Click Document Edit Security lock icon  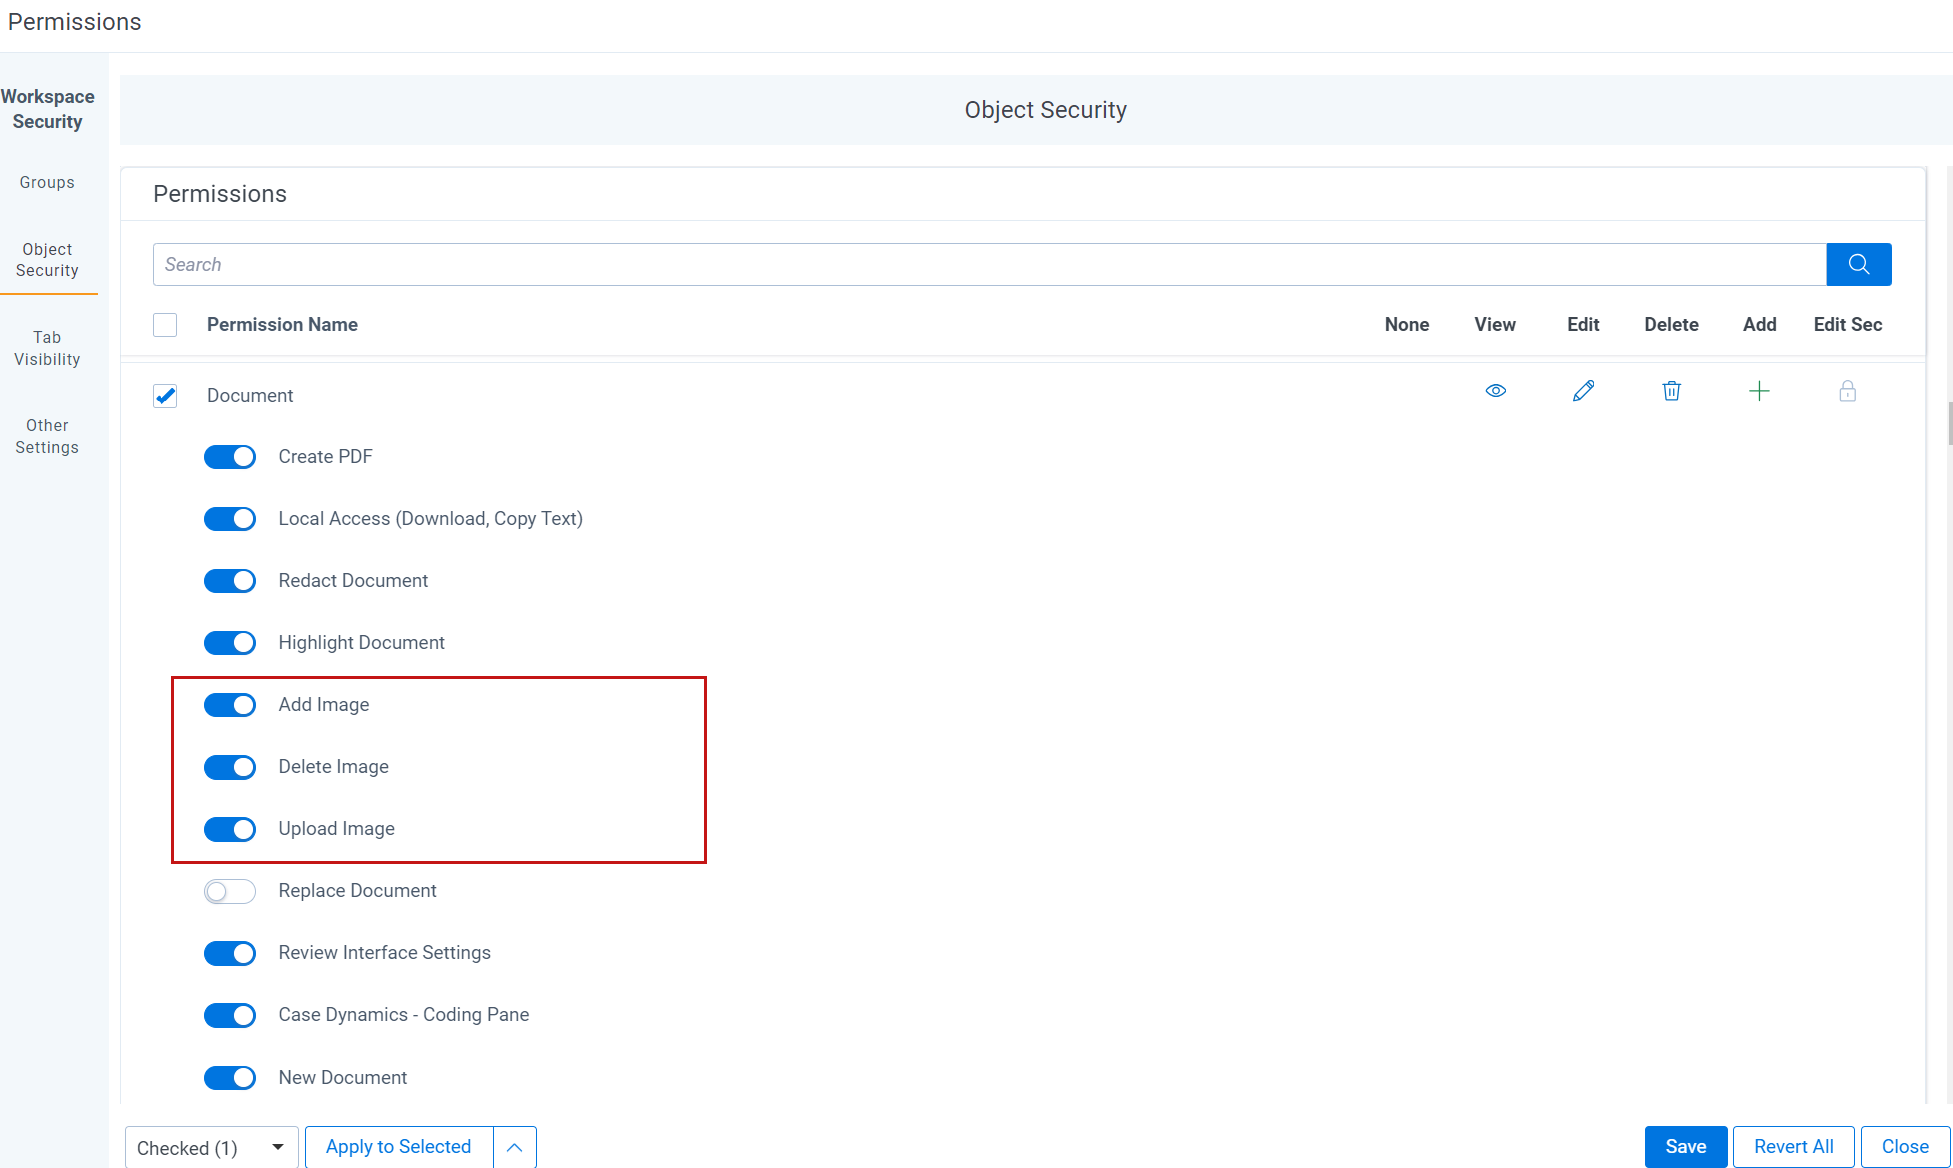click(1848, 391)
